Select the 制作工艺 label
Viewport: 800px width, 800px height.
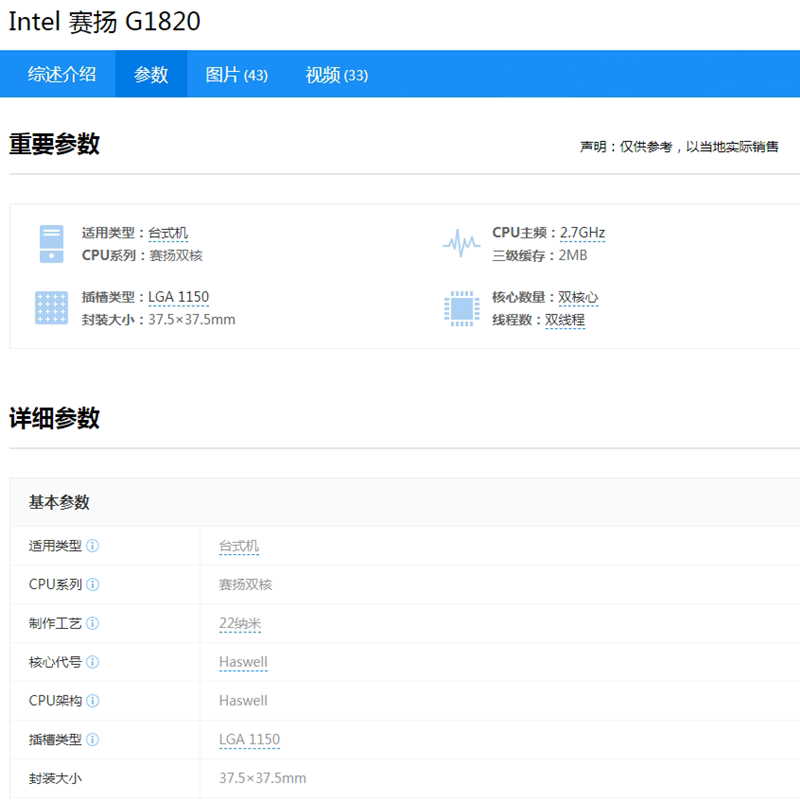click(55, 623)
